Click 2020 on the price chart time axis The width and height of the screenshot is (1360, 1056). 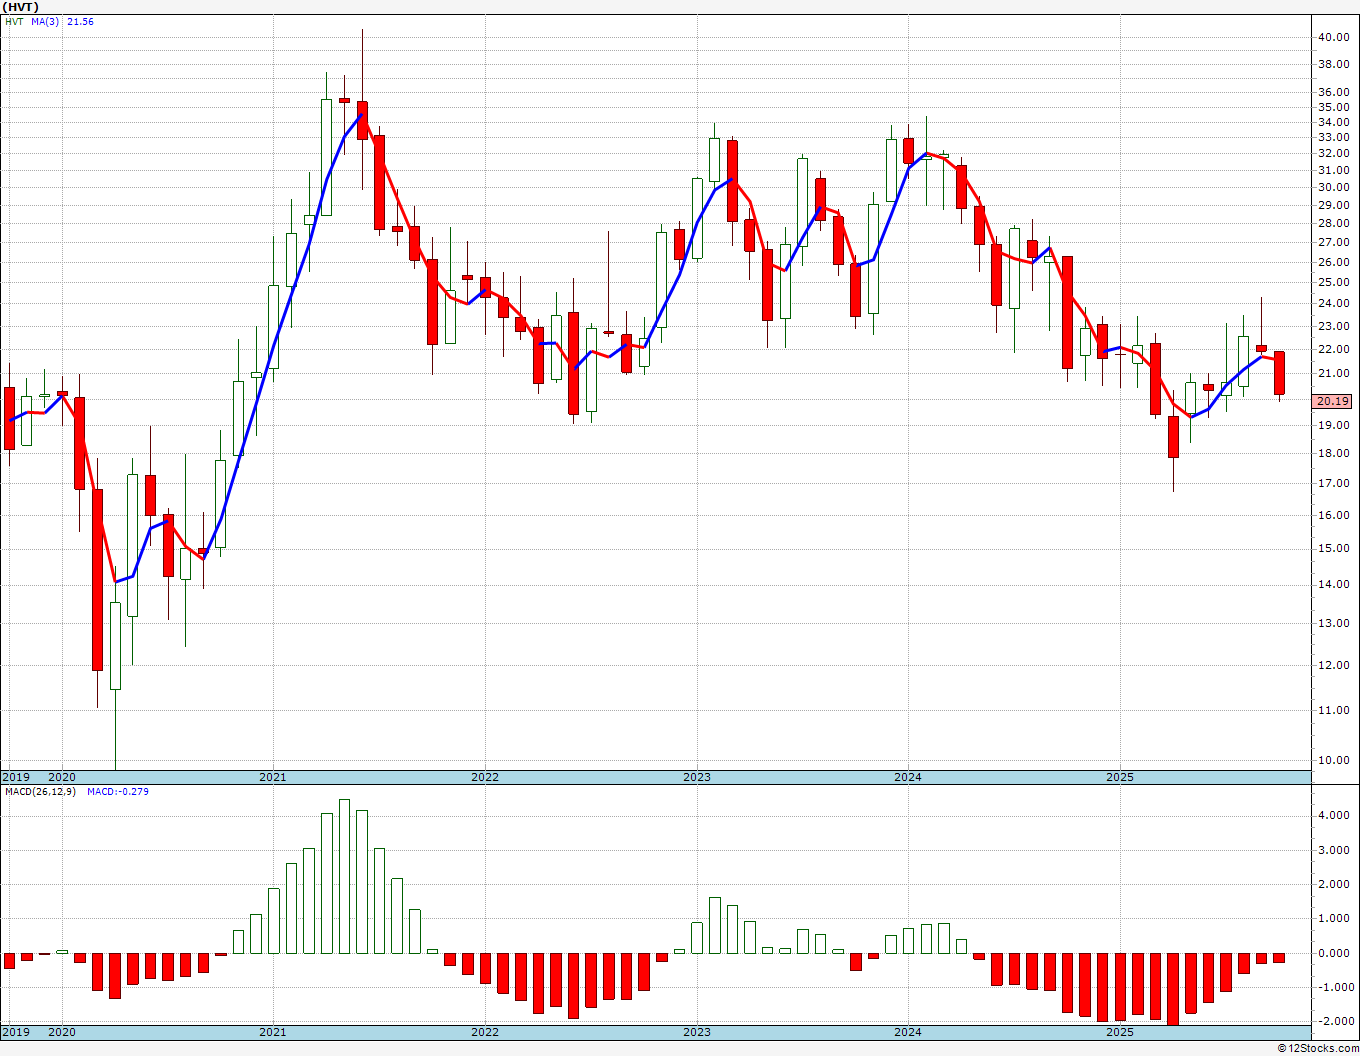62,777
